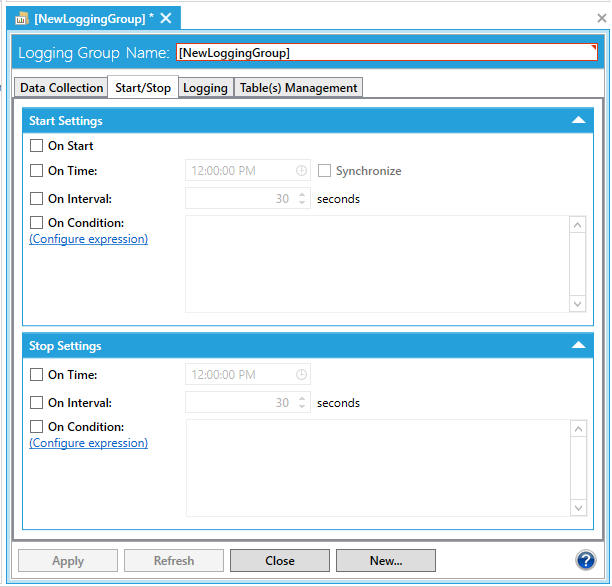Click the Apply button
The height and width of the screenshot is (587, 612).
click(x=68, y=560)
